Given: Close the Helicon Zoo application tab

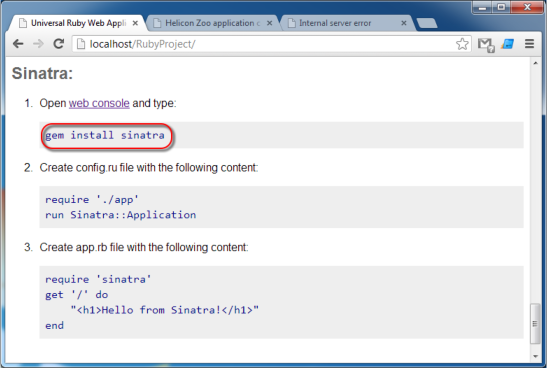Looking at the screenshot, I should pyautogui.click(x=269, y=23).
